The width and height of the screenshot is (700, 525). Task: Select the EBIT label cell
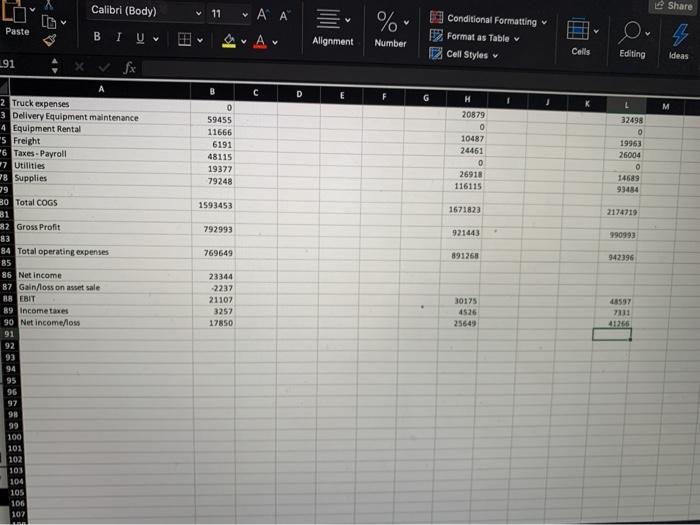pos(104,299)
